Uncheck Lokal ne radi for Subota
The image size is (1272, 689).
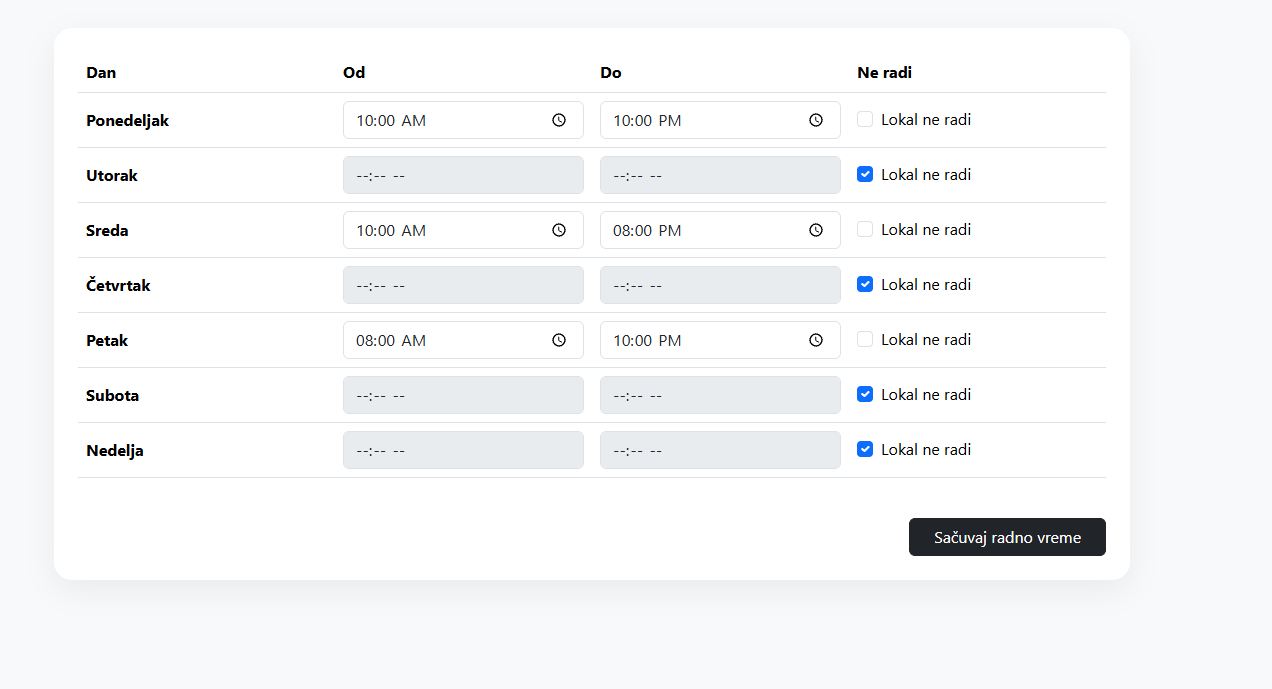865,394
